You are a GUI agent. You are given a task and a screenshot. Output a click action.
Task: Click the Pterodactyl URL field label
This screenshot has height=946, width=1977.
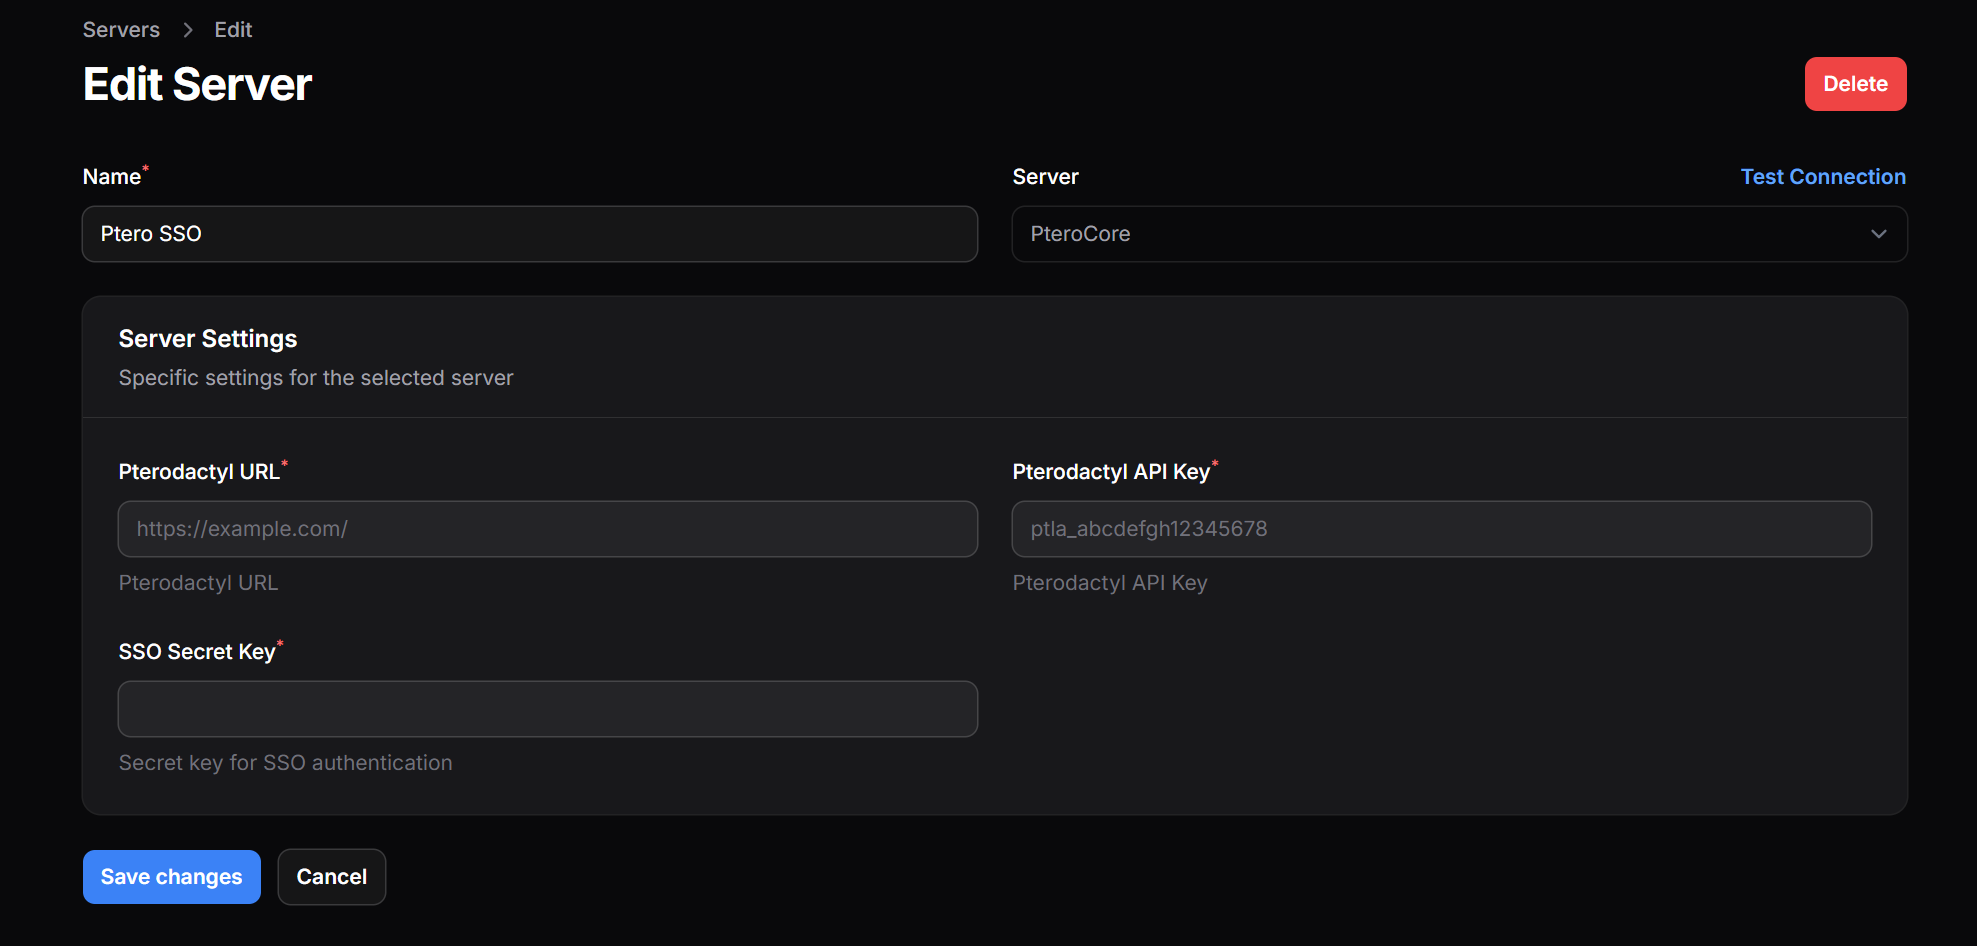click(x=199, y=472)
